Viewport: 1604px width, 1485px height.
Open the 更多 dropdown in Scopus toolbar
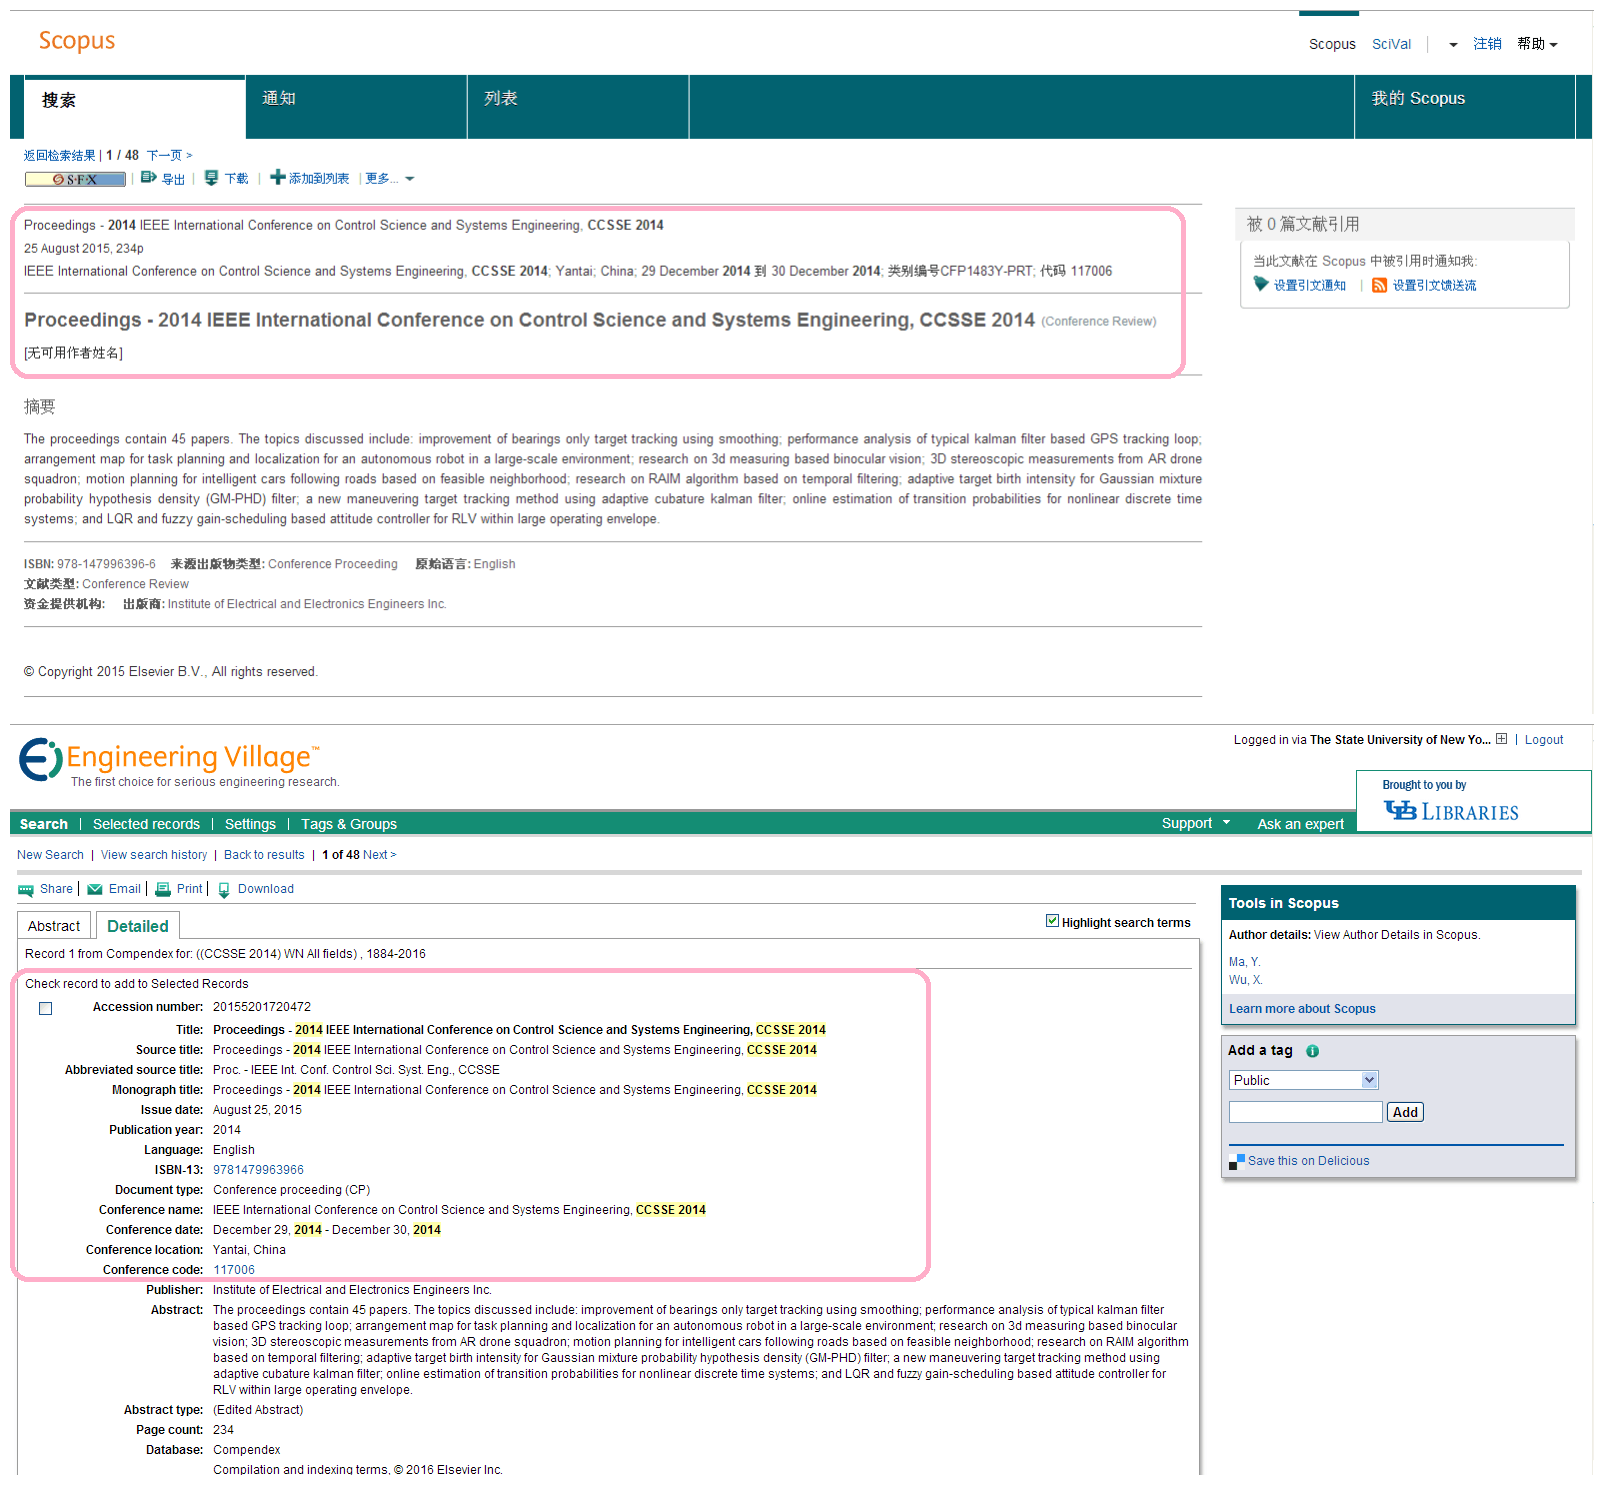(x=390, y=179)
